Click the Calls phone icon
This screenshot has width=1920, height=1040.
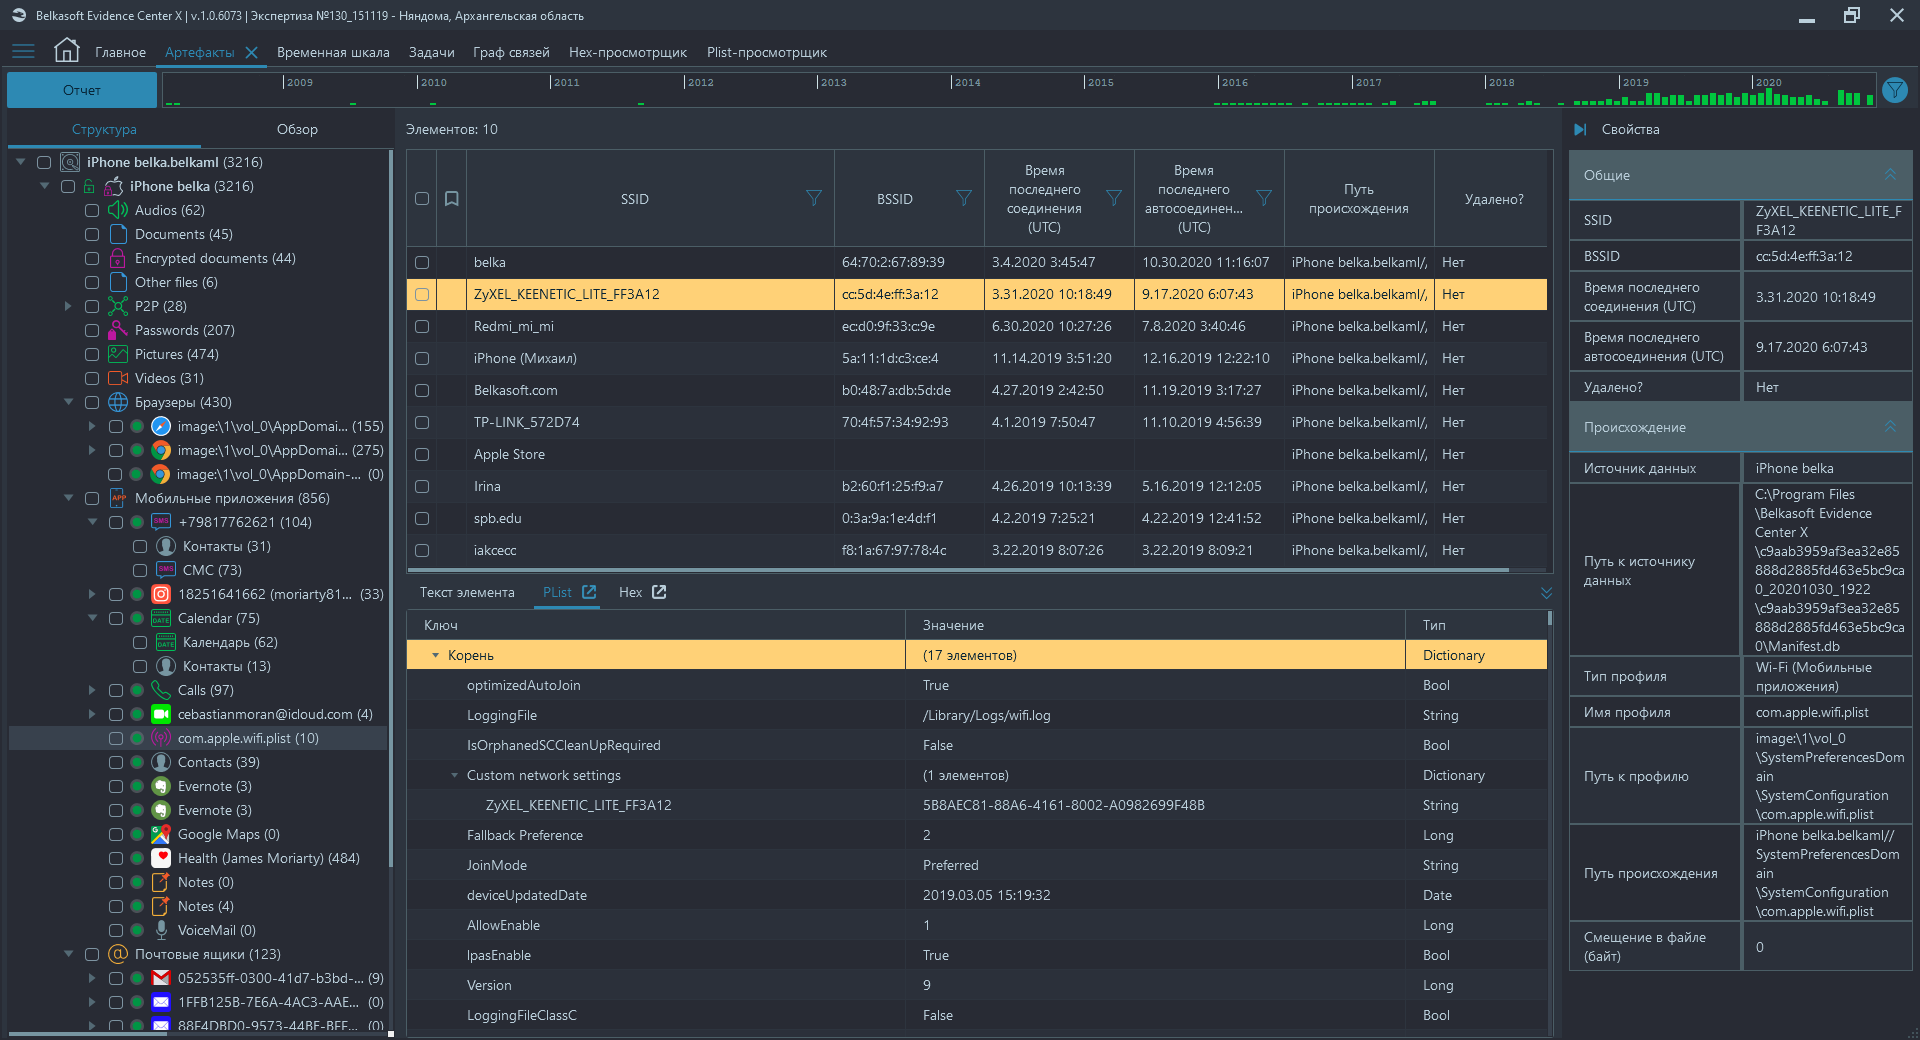[161, 690]
